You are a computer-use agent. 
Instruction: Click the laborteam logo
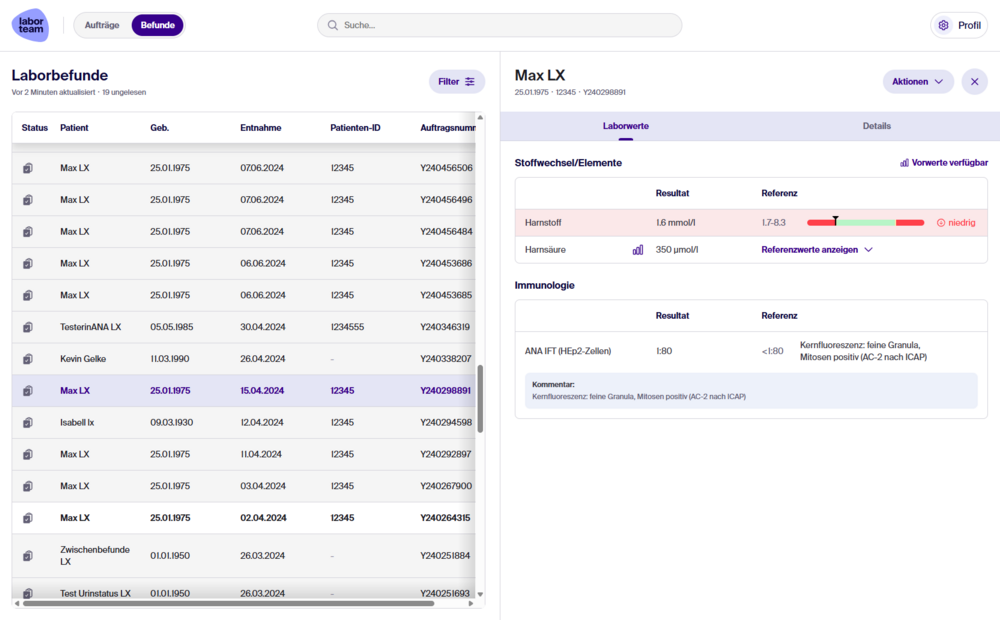pyautogui.click(x=30, y=25)
